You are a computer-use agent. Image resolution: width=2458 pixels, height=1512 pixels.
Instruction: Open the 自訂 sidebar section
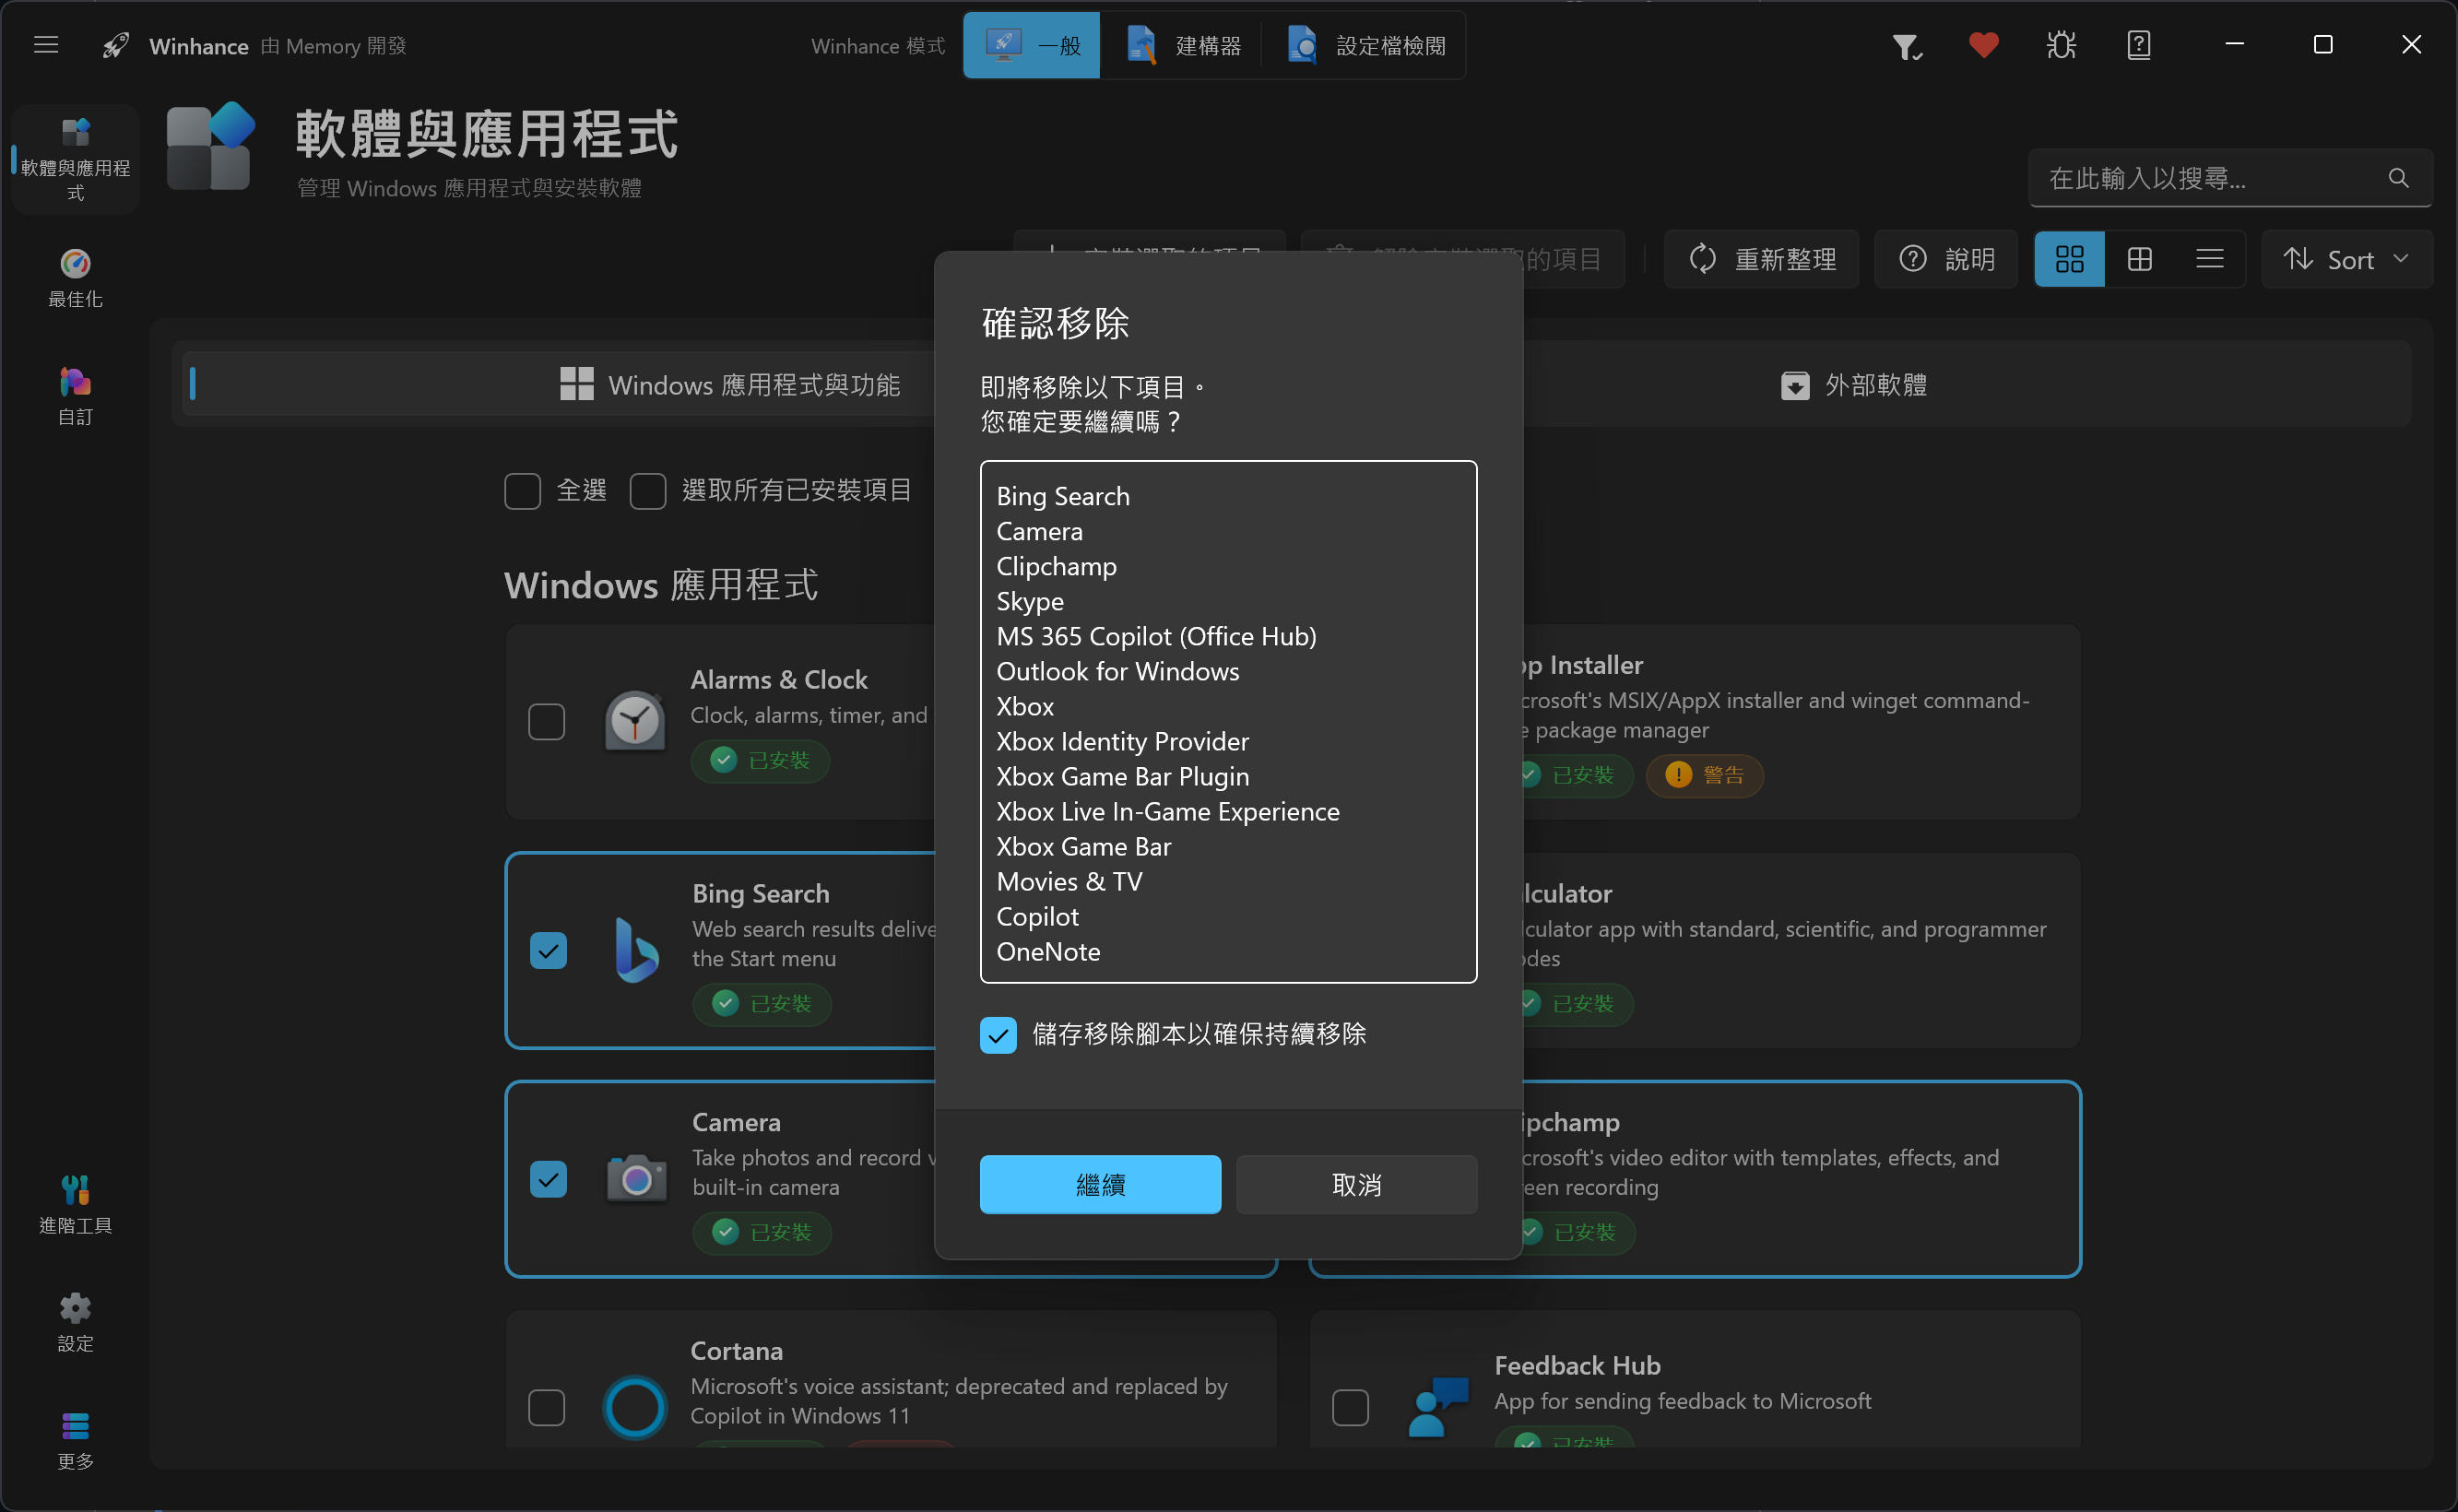click(75, 396)
